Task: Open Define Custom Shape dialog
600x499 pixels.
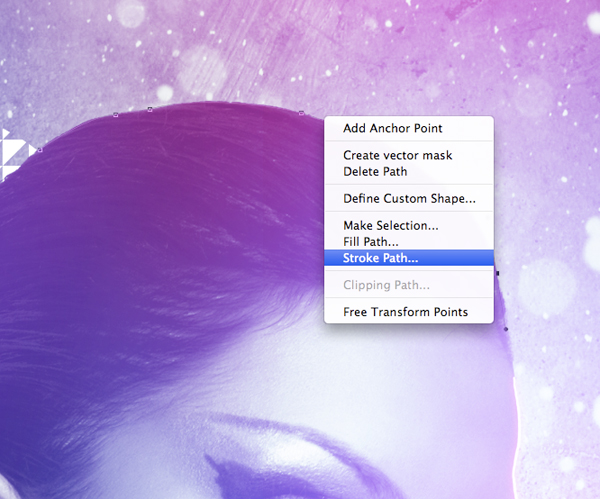Action: 409,198
